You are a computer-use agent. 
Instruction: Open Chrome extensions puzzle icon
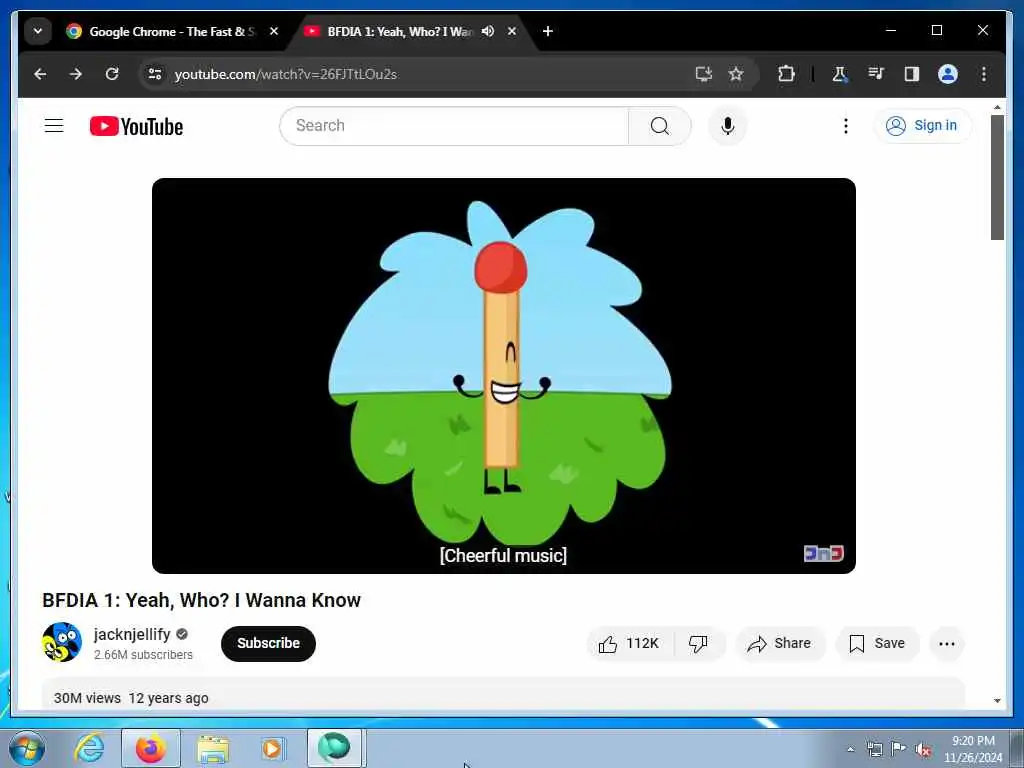point(786,74)
